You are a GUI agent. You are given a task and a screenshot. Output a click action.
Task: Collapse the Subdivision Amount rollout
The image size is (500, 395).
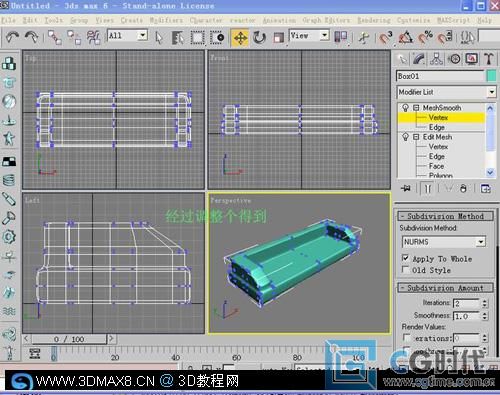(445, 288)
